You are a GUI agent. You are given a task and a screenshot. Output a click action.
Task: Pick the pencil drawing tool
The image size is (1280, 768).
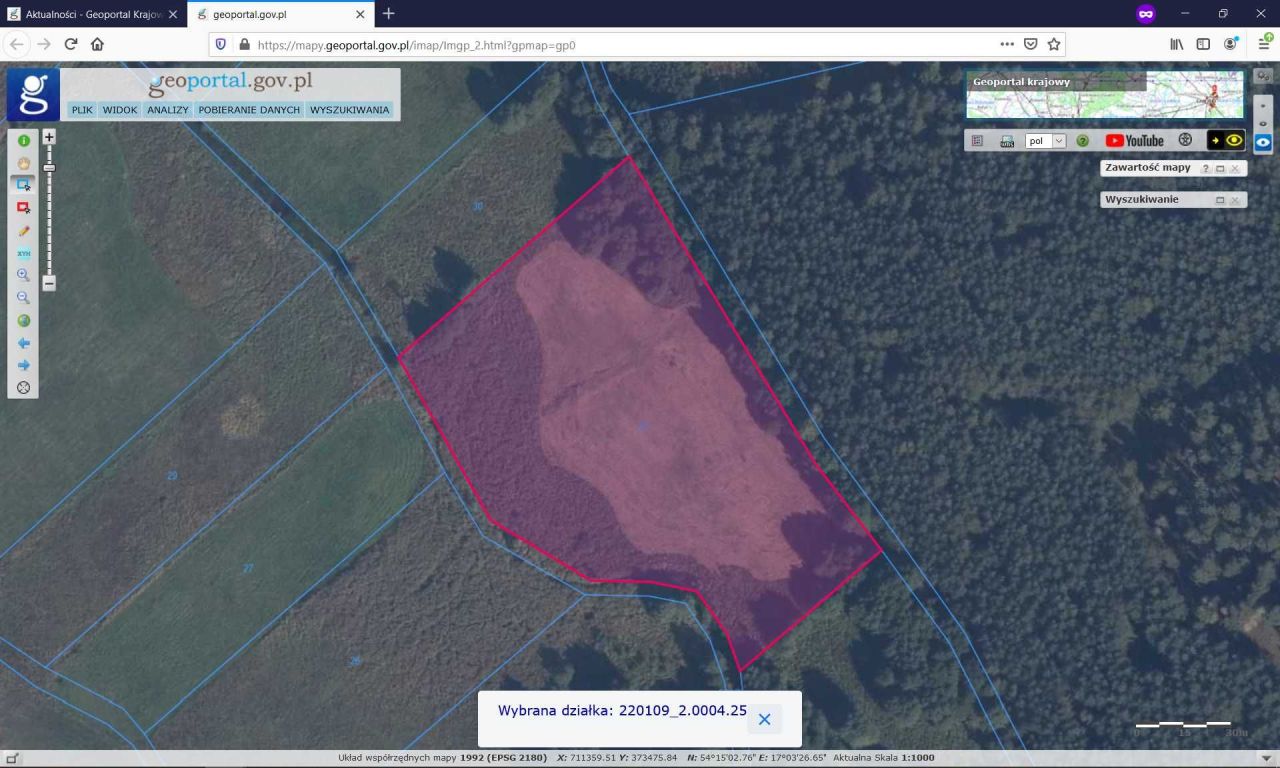click(24, 231)
